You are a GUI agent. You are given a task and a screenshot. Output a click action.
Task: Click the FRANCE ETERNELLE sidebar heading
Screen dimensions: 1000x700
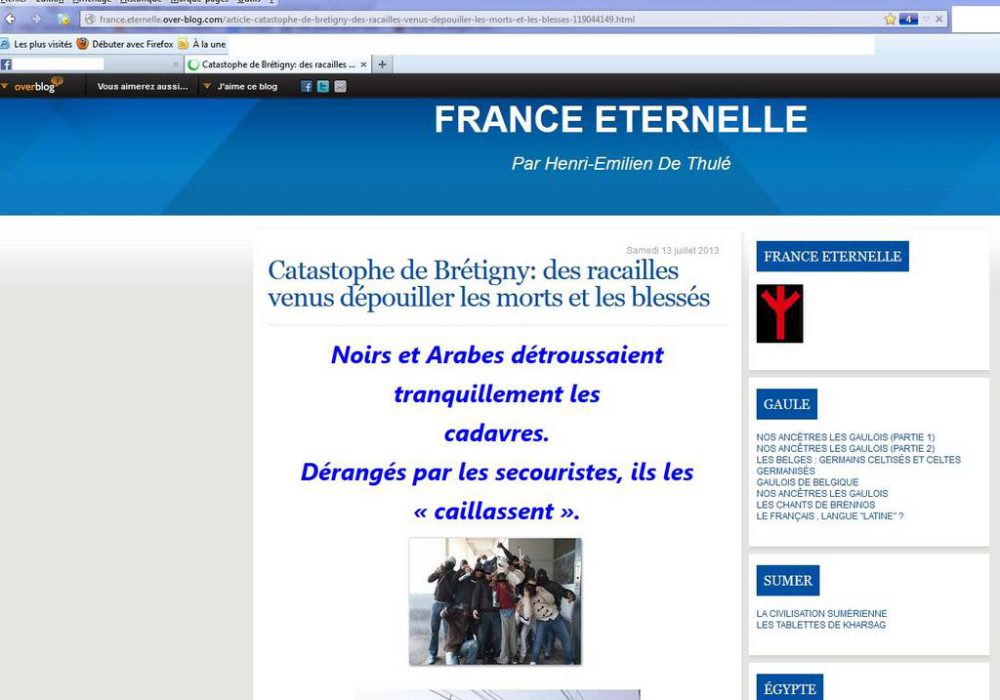point(832,256)
